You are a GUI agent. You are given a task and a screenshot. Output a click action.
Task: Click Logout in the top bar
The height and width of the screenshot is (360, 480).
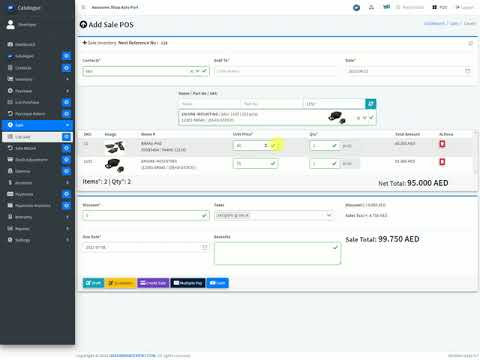465,7
